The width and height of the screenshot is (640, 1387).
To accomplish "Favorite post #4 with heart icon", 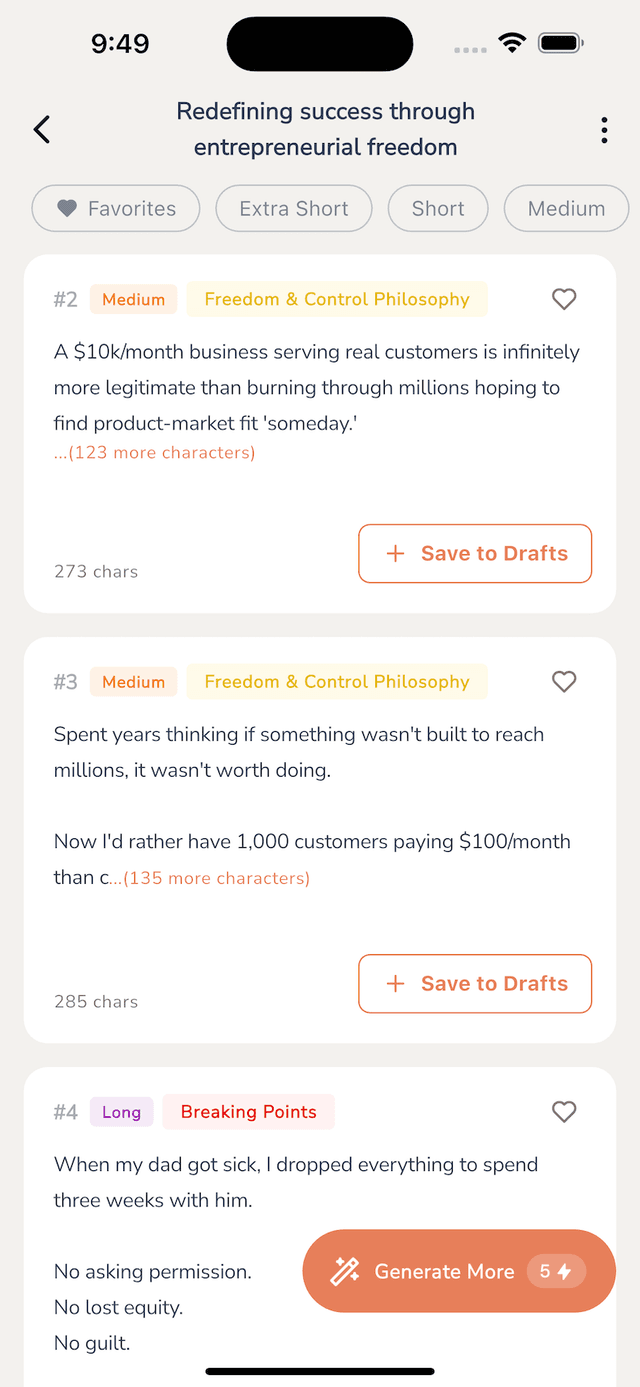I will pyautogui.click(x=564, y=1112).
